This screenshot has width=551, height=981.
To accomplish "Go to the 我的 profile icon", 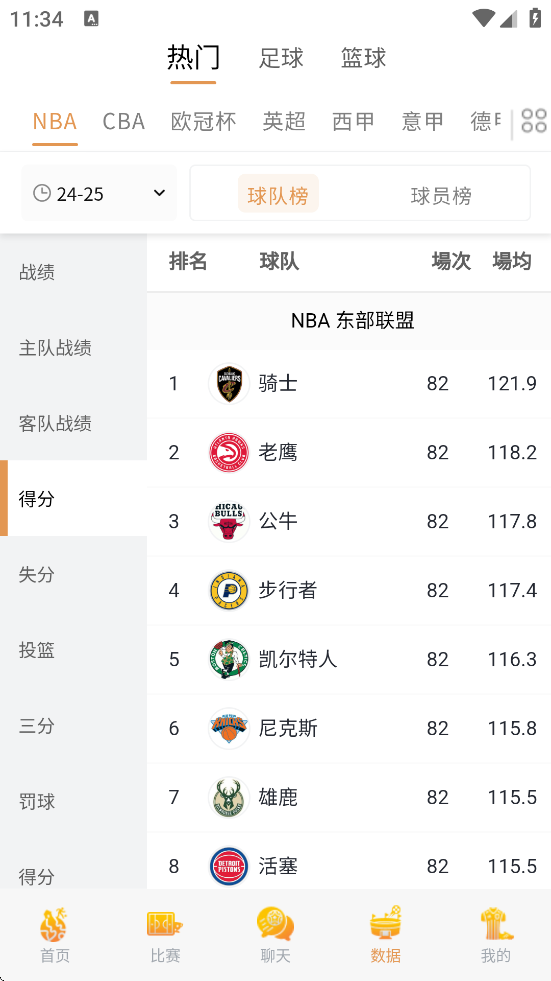I will (x=496, y=925).
